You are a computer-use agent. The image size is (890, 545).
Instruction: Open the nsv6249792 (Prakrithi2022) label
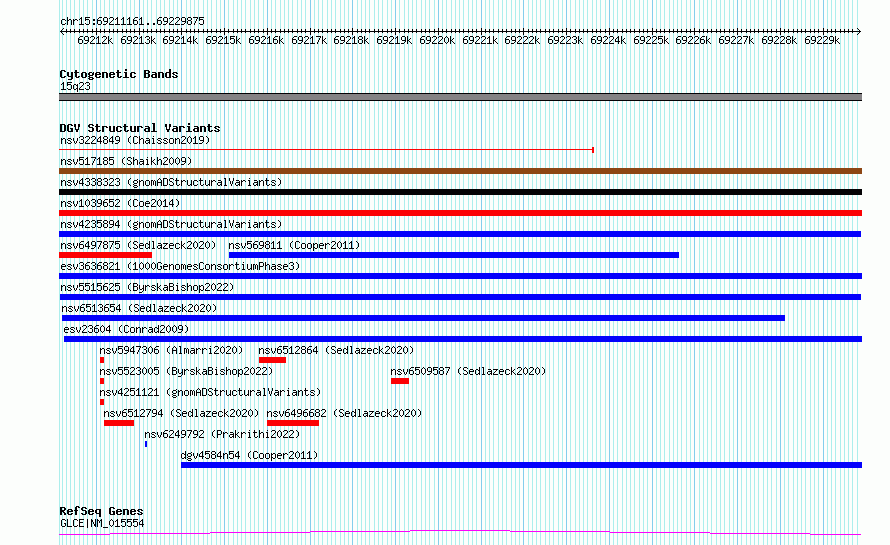click(x=222, y=434)
